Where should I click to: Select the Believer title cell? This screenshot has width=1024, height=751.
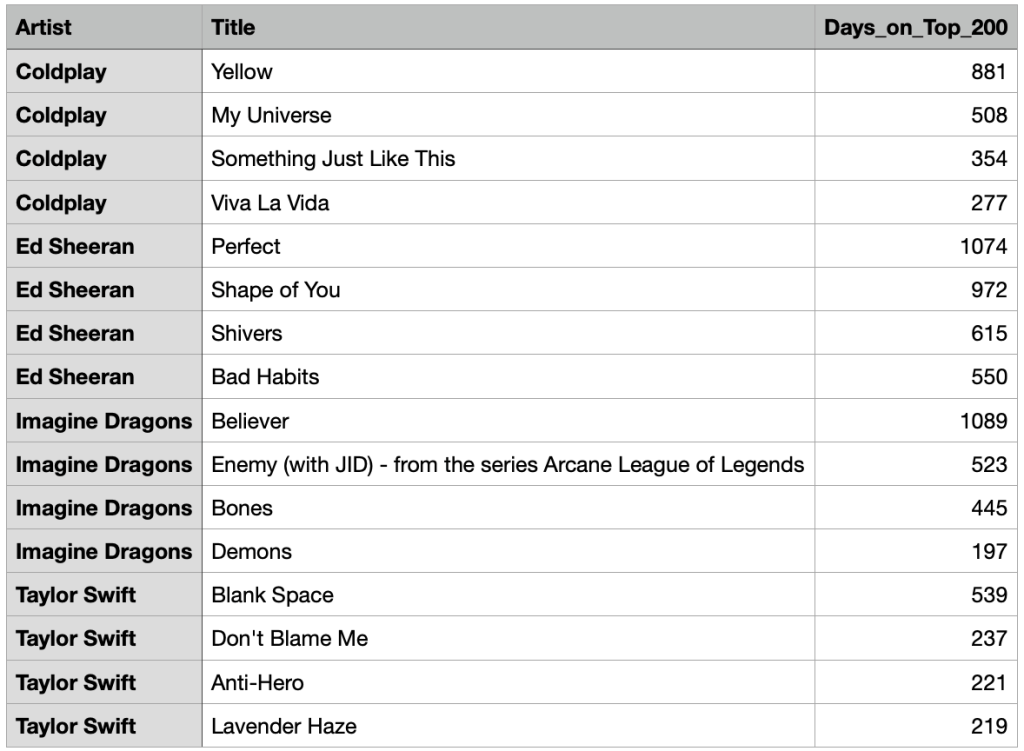click(x=250, y=421)
